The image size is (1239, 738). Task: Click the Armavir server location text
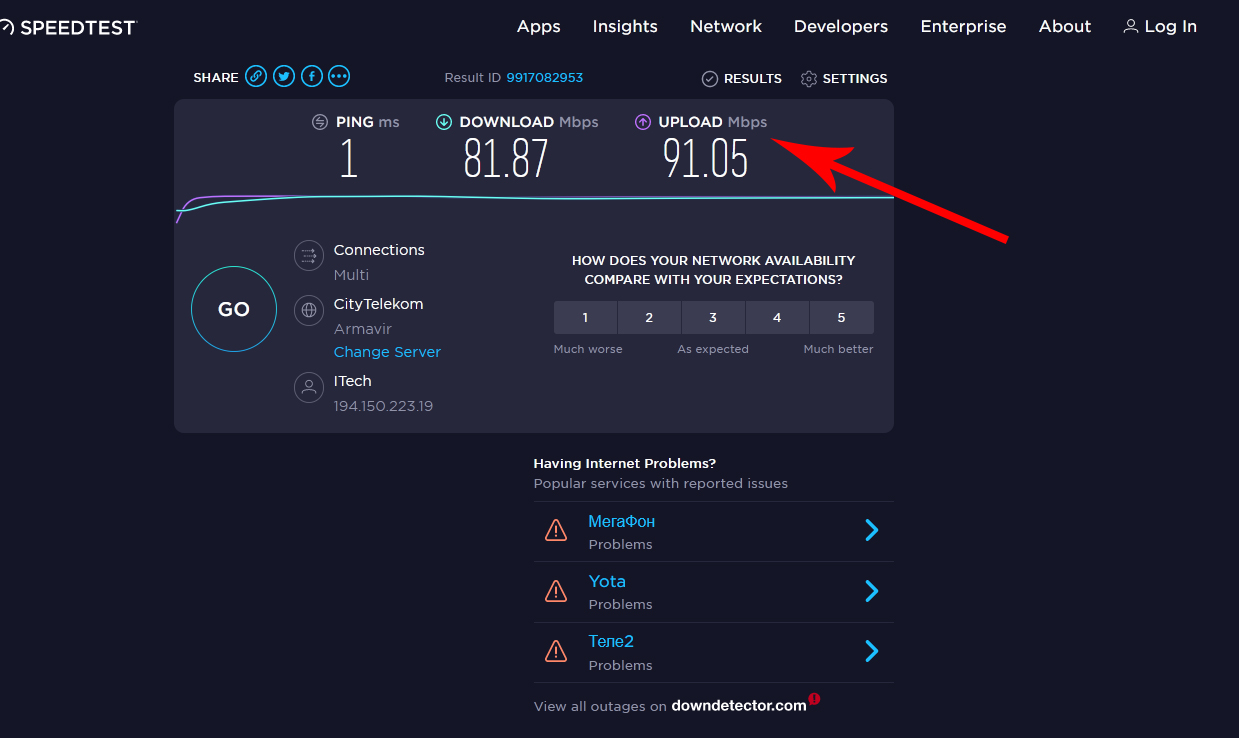tap(362, 329)
